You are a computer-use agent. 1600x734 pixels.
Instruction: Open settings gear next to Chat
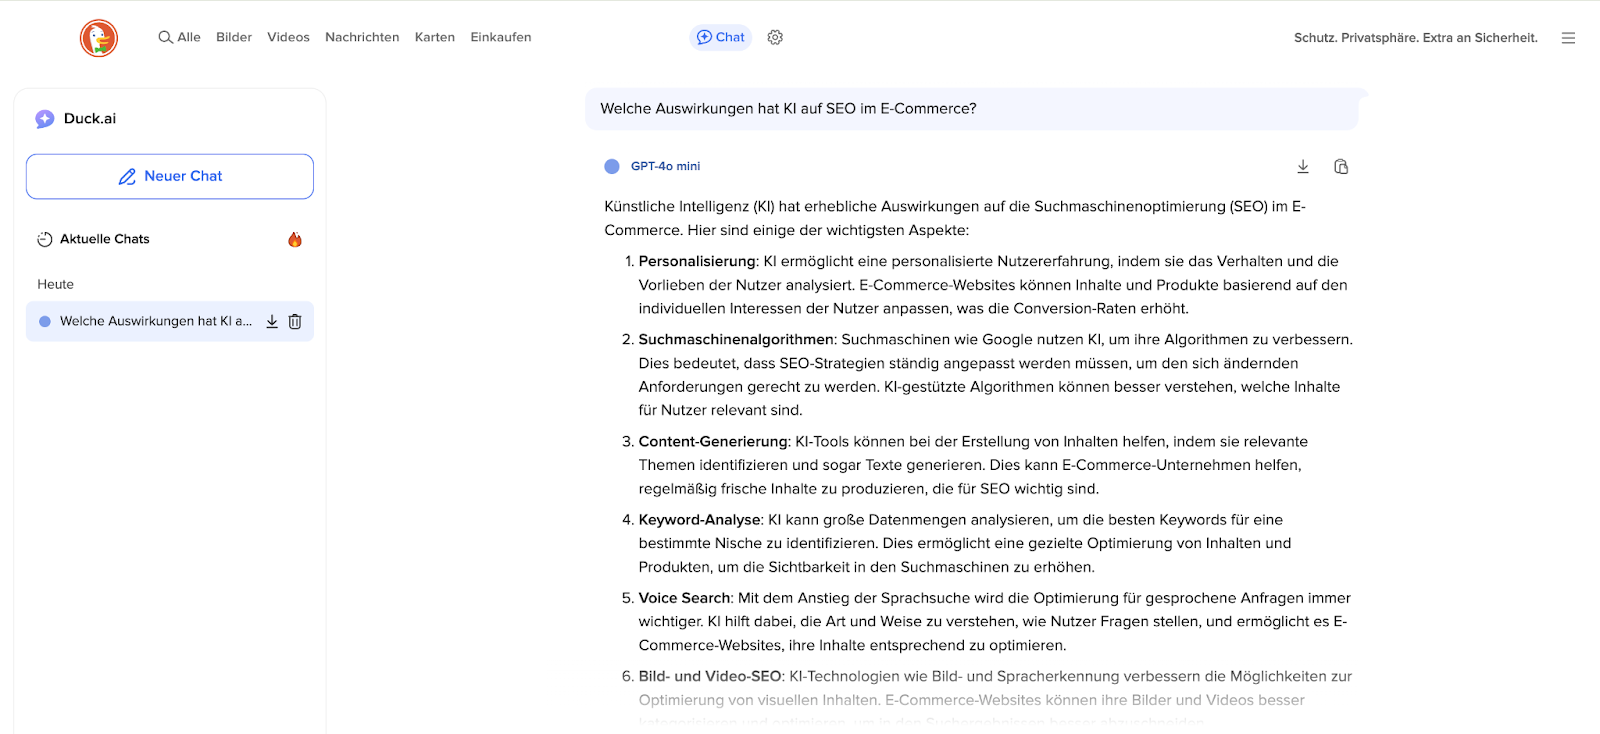pos(775,37)
